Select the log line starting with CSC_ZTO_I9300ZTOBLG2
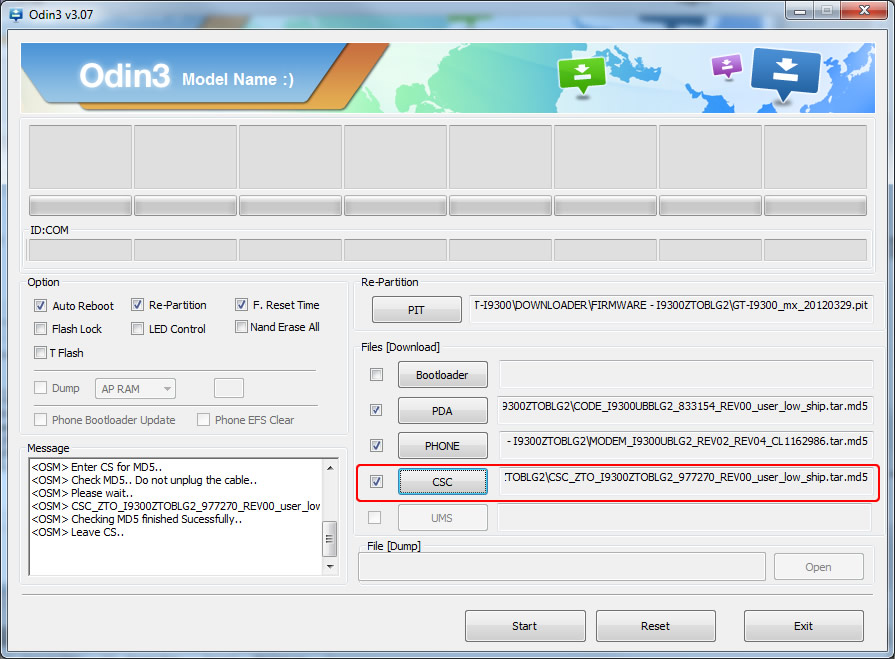 point(176,506)
